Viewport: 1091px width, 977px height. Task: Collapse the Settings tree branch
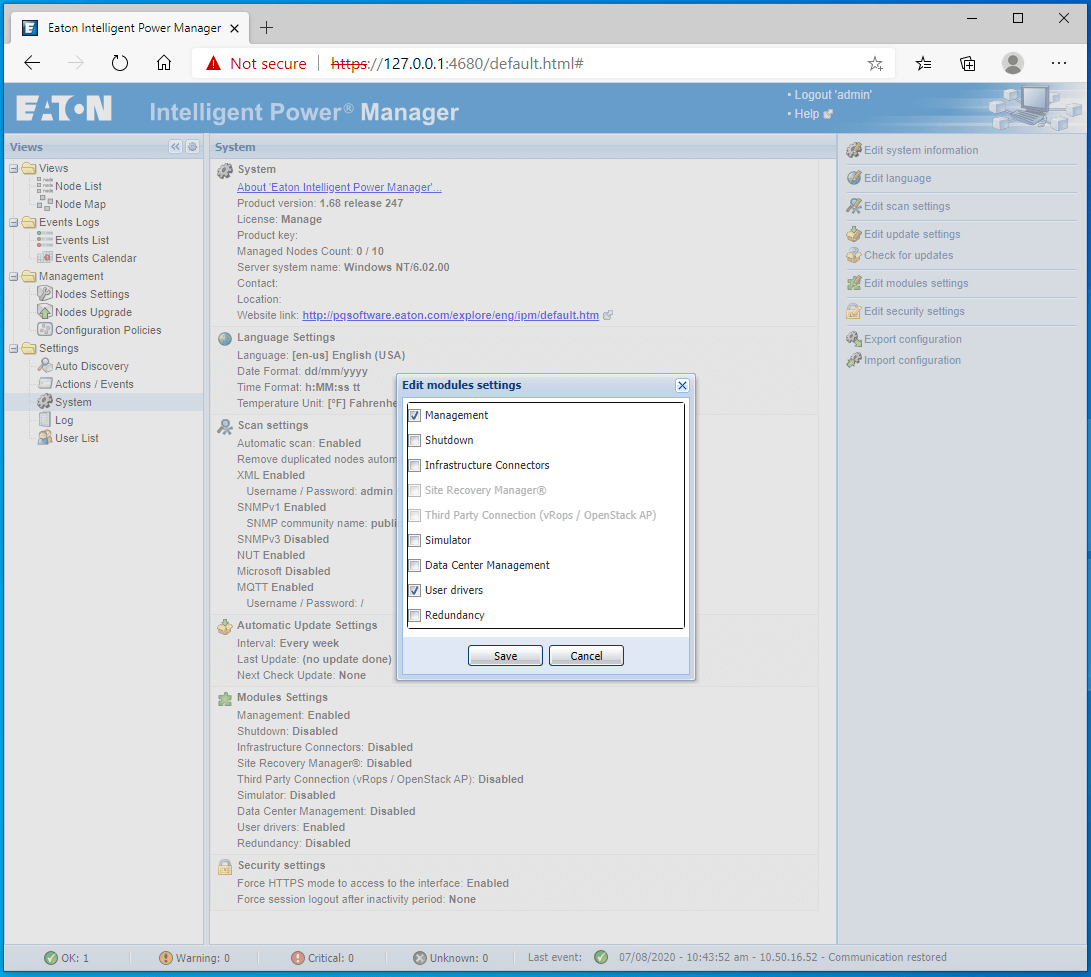tap(13, 348)
